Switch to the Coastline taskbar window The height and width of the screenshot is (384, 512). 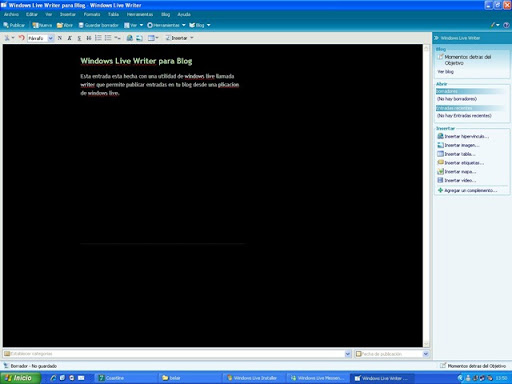(x=125, y=378)
